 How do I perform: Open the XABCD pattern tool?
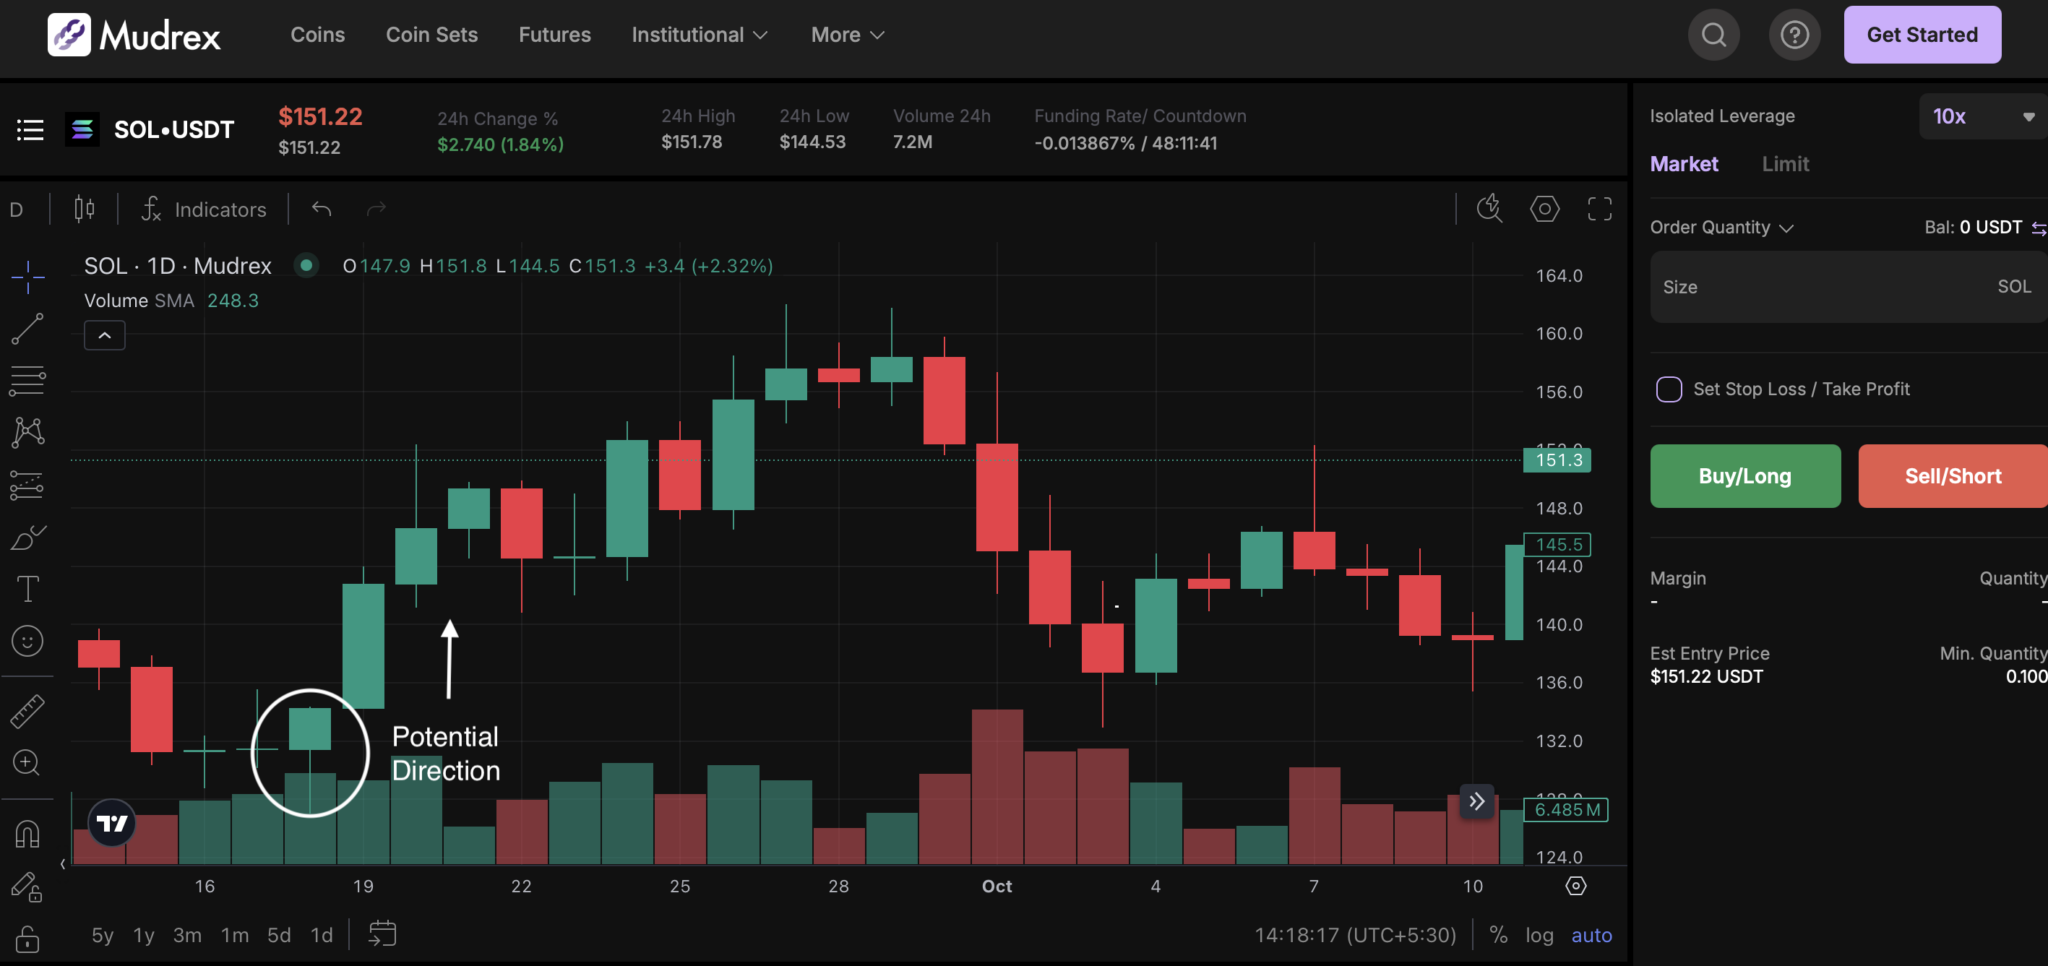coord(27,430)
